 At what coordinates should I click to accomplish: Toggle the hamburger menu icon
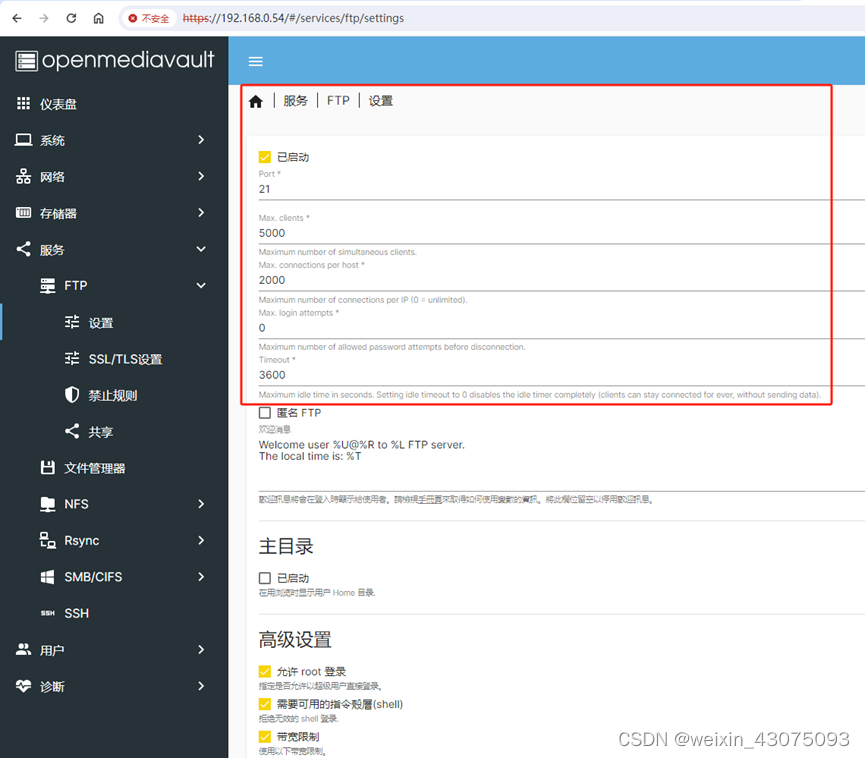point(255,61)
